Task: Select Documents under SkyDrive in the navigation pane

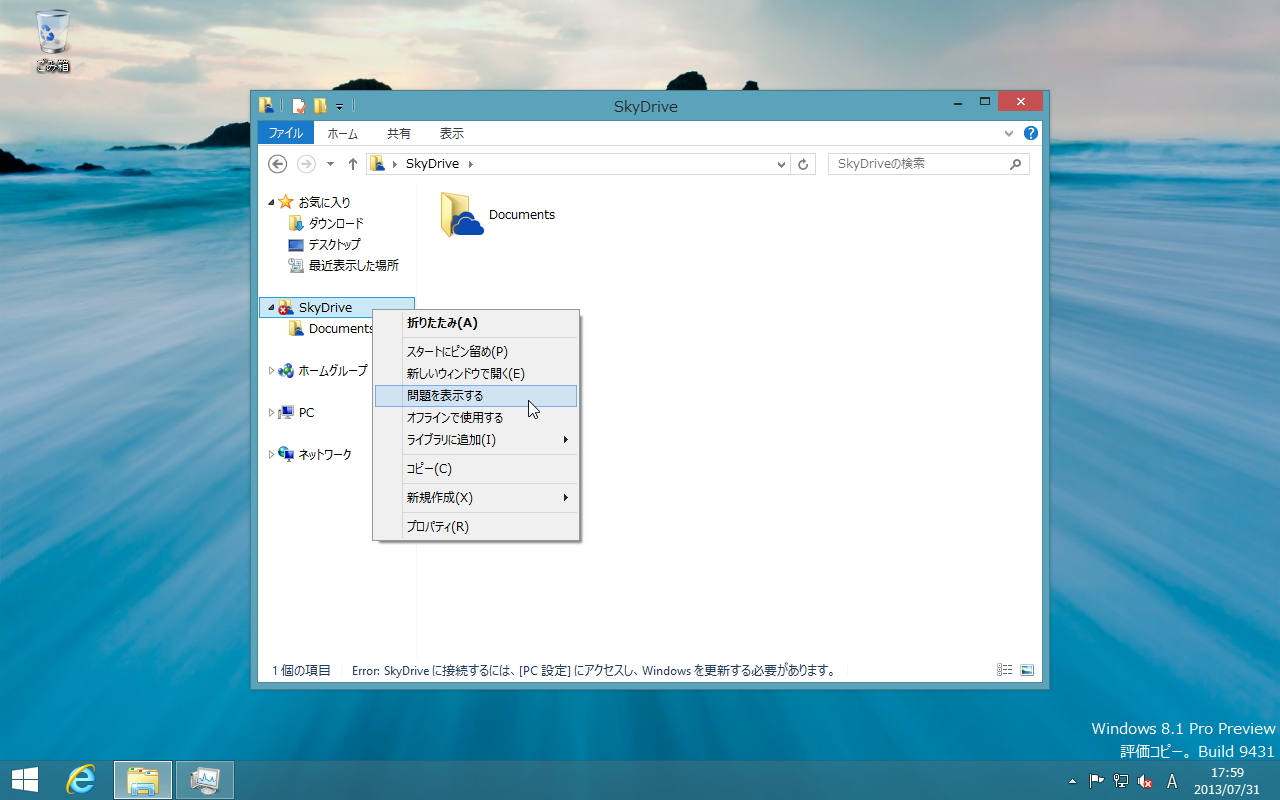Action: [341, 328]
